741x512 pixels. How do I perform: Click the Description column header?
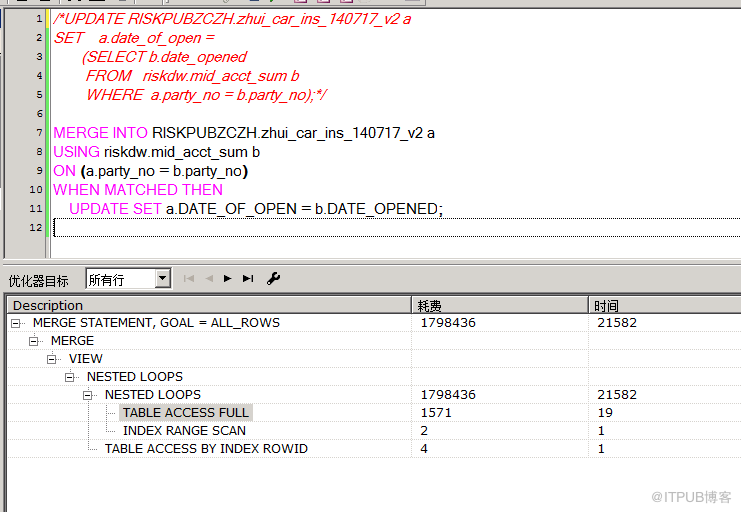tap(209, 305)
